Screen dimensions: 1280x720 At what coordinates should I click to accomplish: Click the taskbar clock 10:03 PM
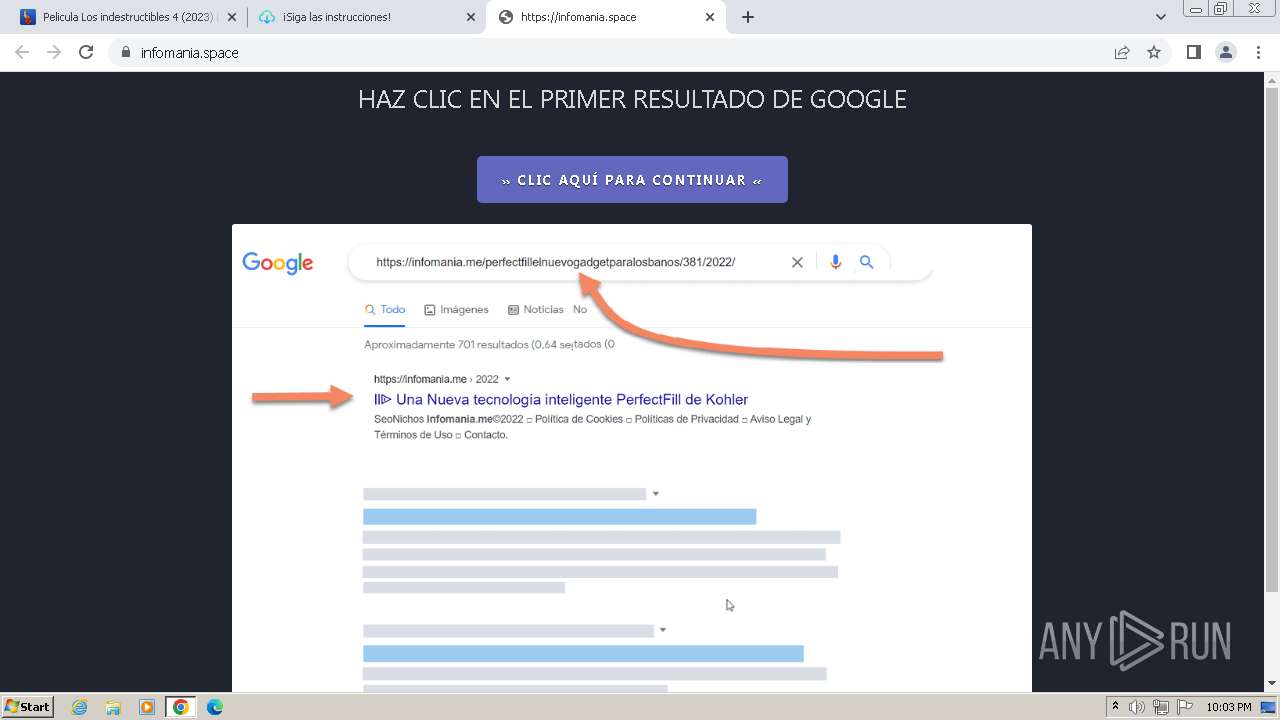coord(1229,707)
